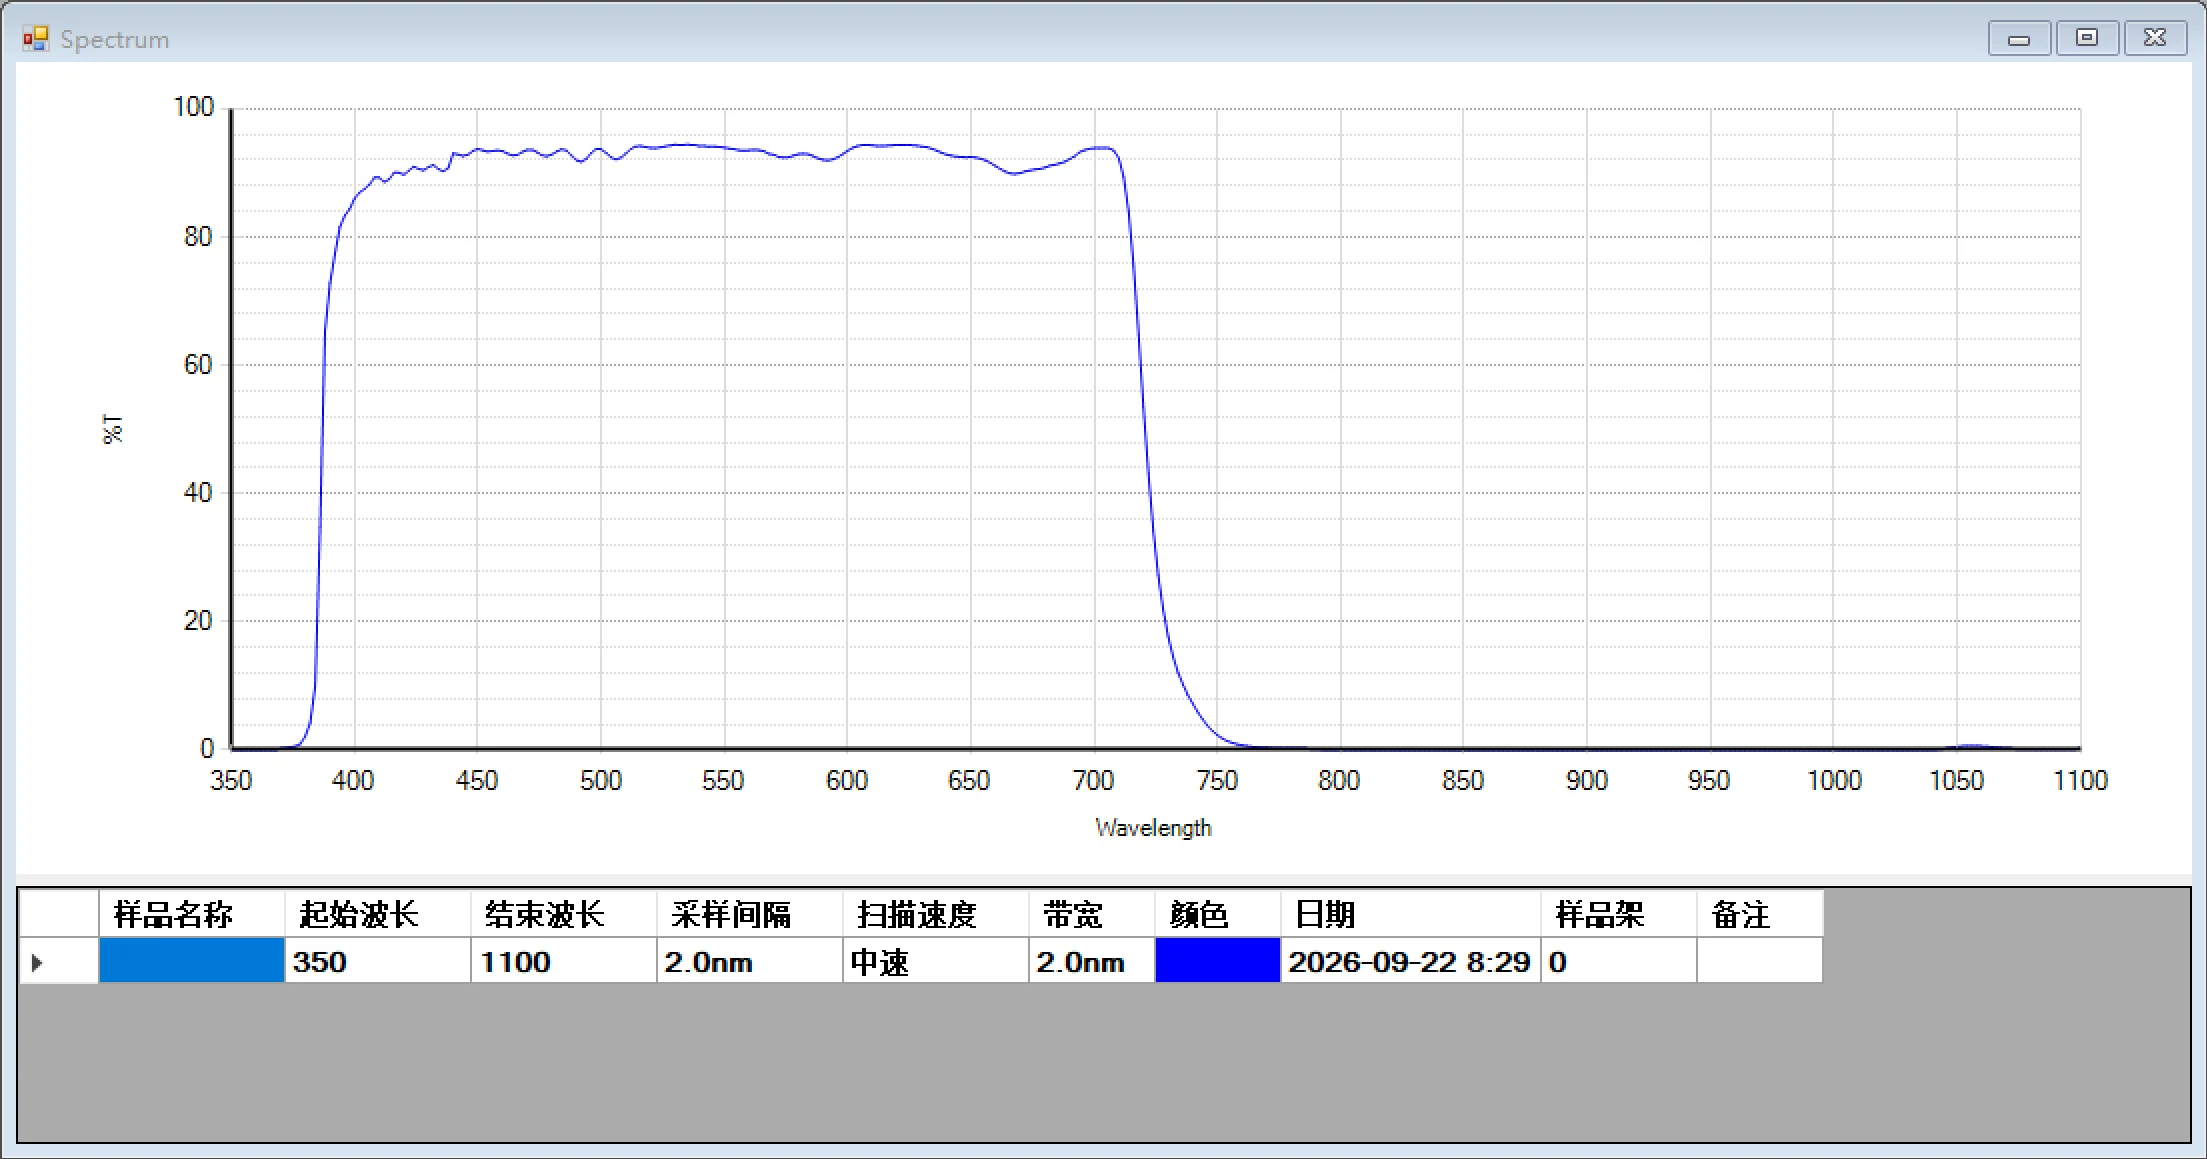Select the bandwidth cell 2.0nm
The height and width of the screenshot is (1159, 2207).
(1092, 961)
